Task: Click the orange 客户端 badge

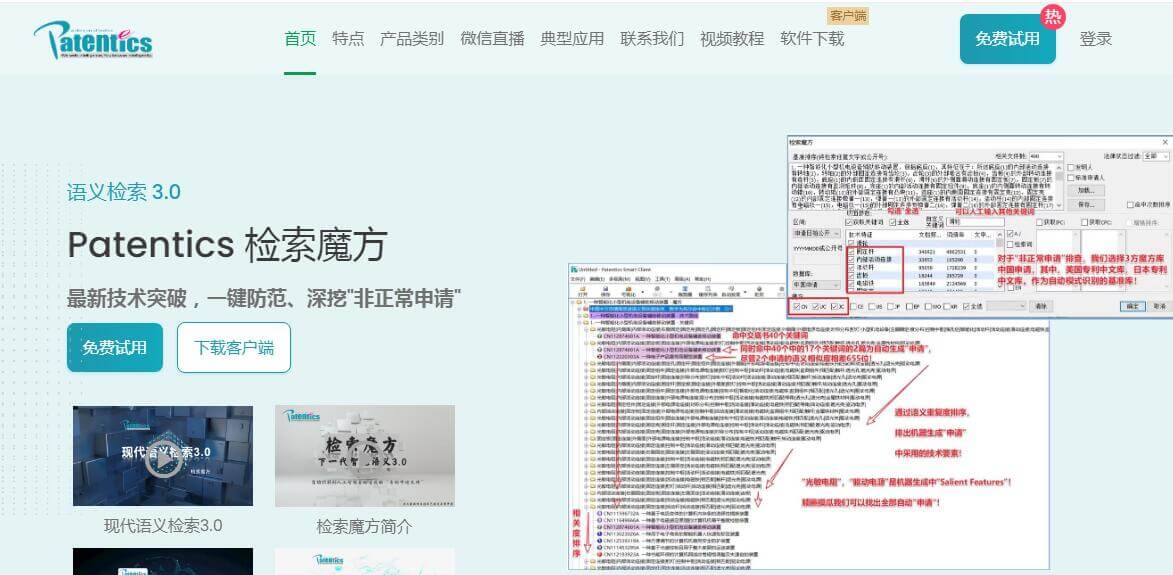Action: coord(848,15)
